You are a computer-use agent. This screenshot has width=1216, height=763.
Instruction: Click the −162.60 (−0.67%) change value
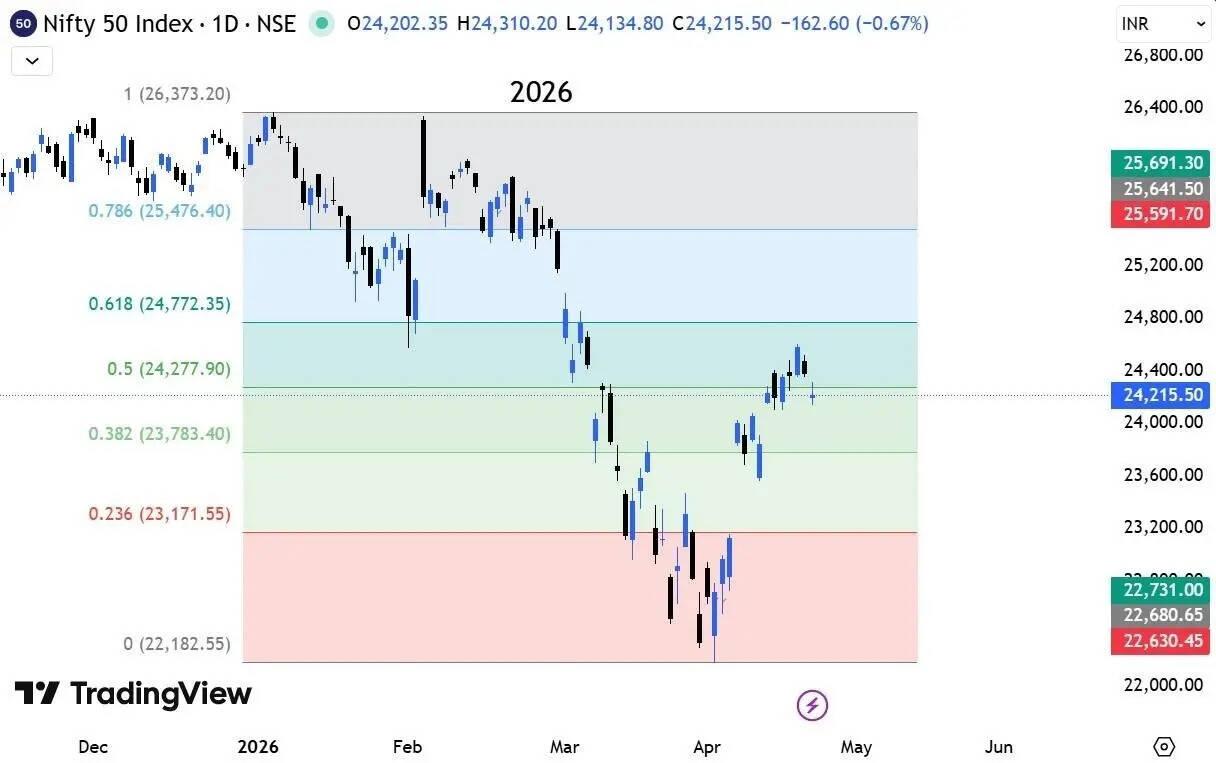854,23
